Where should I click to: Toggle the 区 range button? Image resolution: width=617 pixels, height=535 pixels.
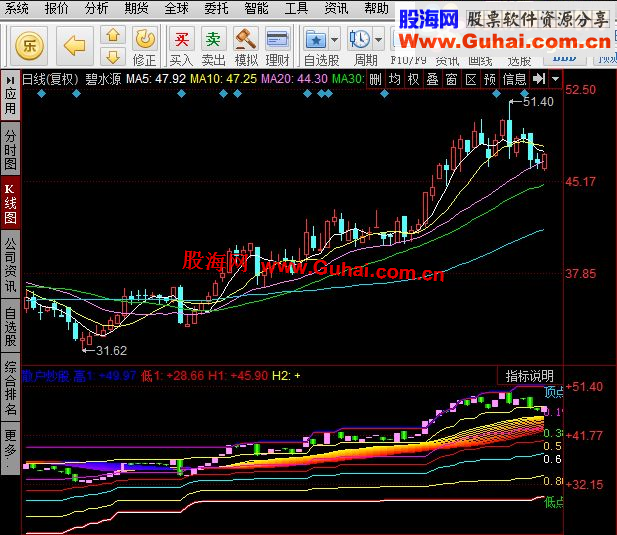(471, 79)
